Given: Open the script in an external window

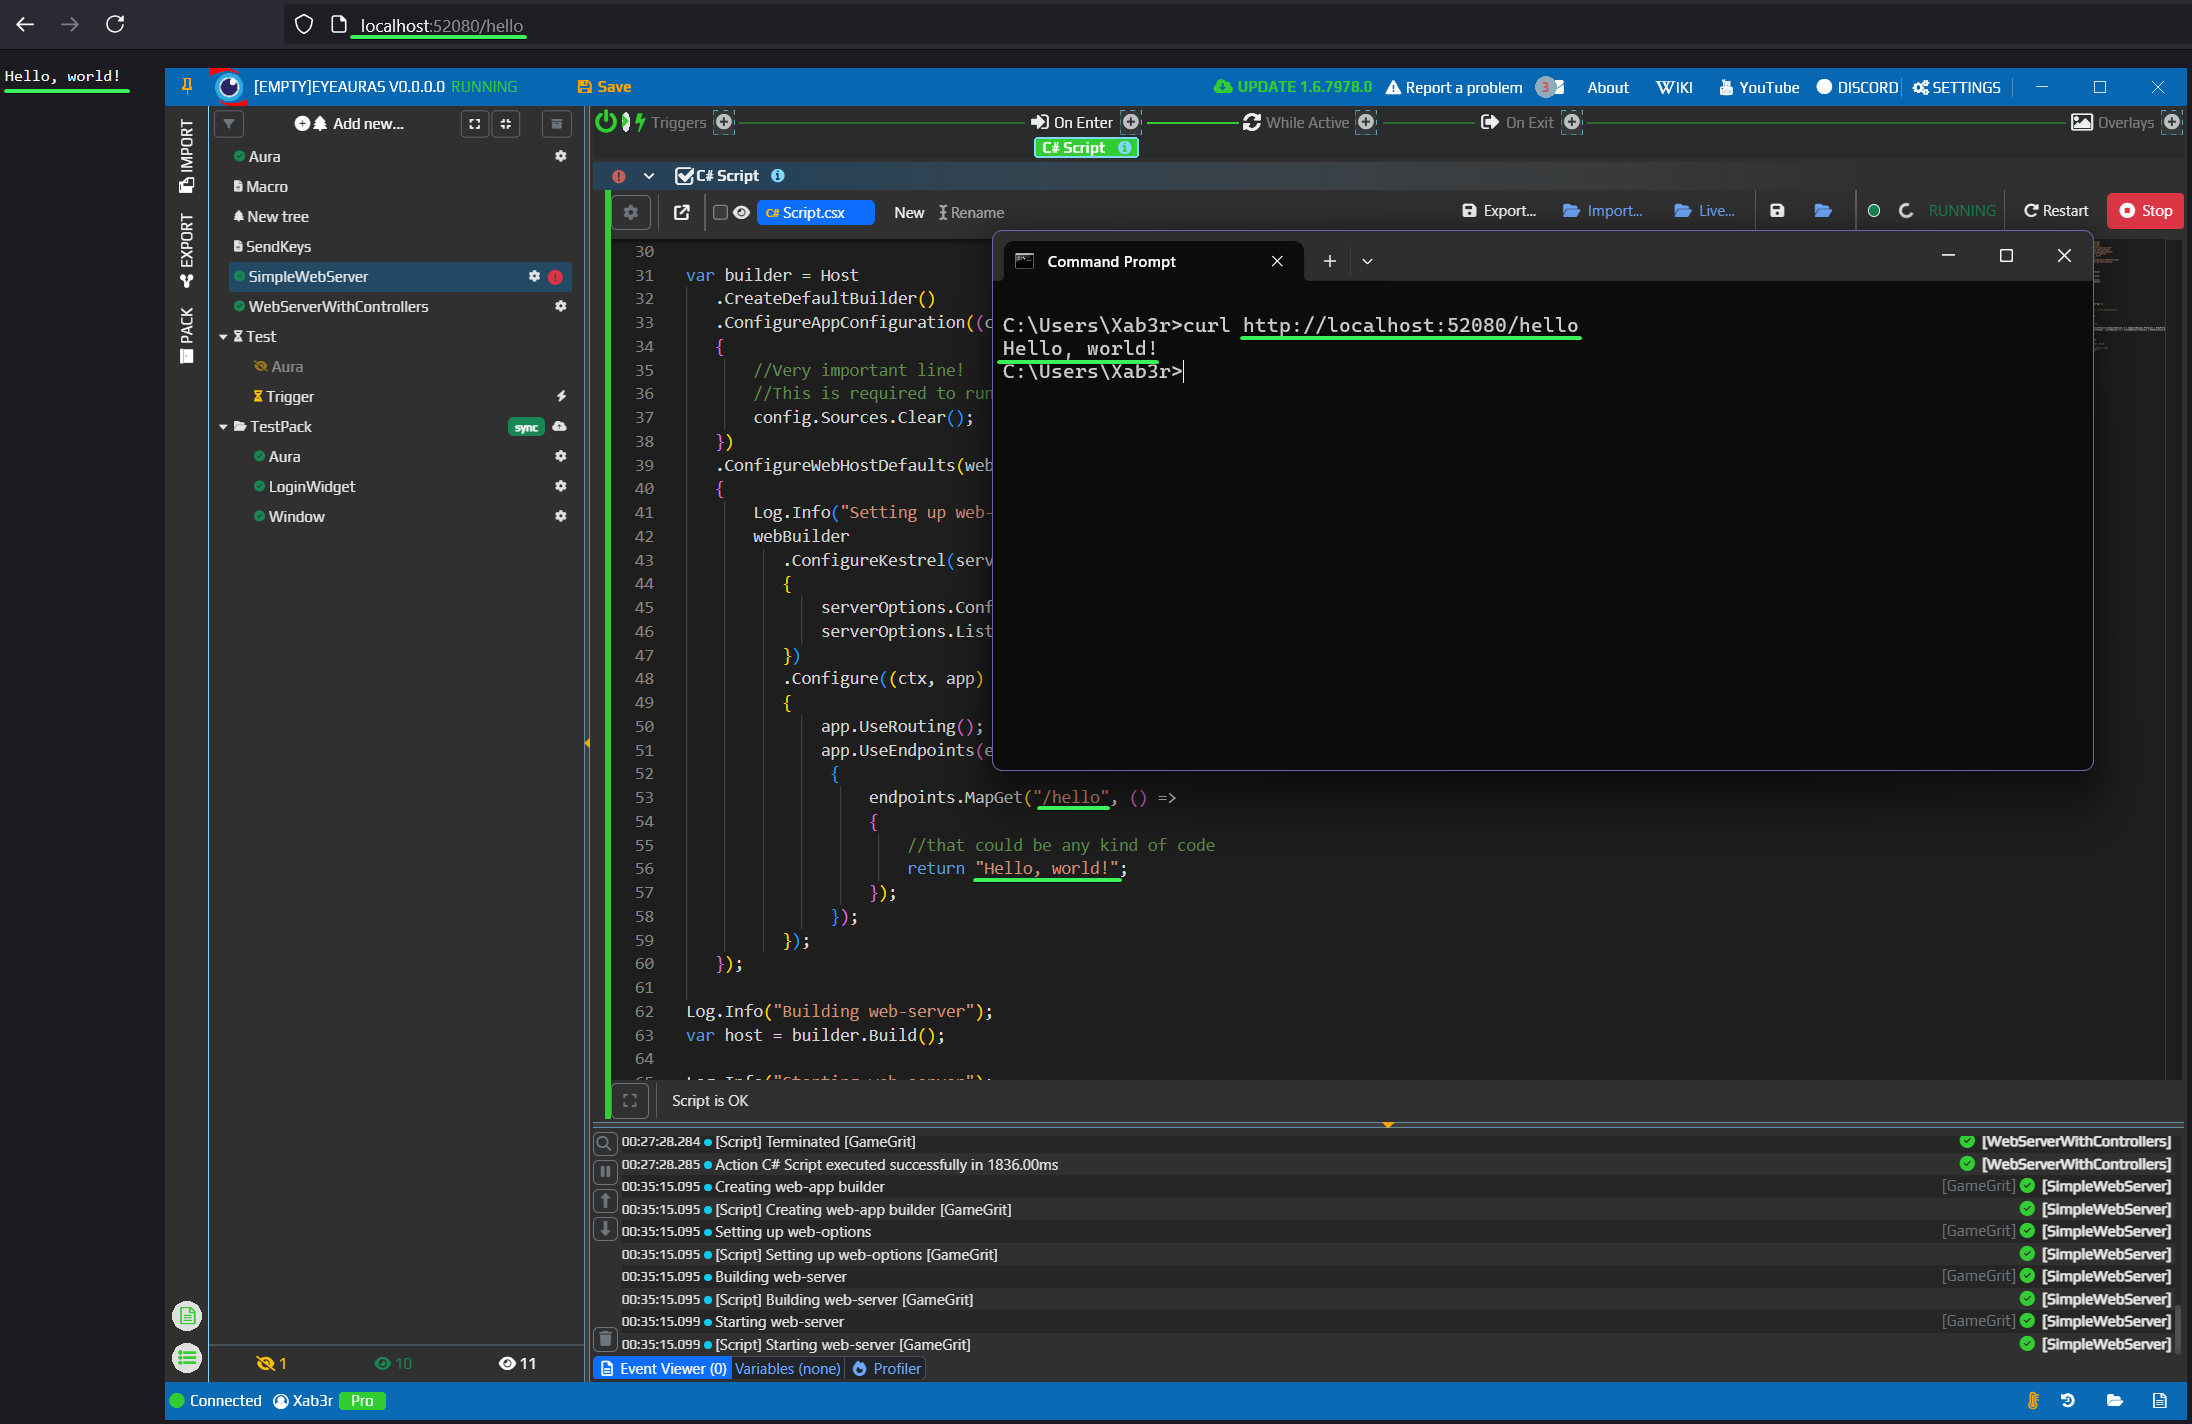Looking at the screenshot, I should pyautogui.click(x=682, y=212).
